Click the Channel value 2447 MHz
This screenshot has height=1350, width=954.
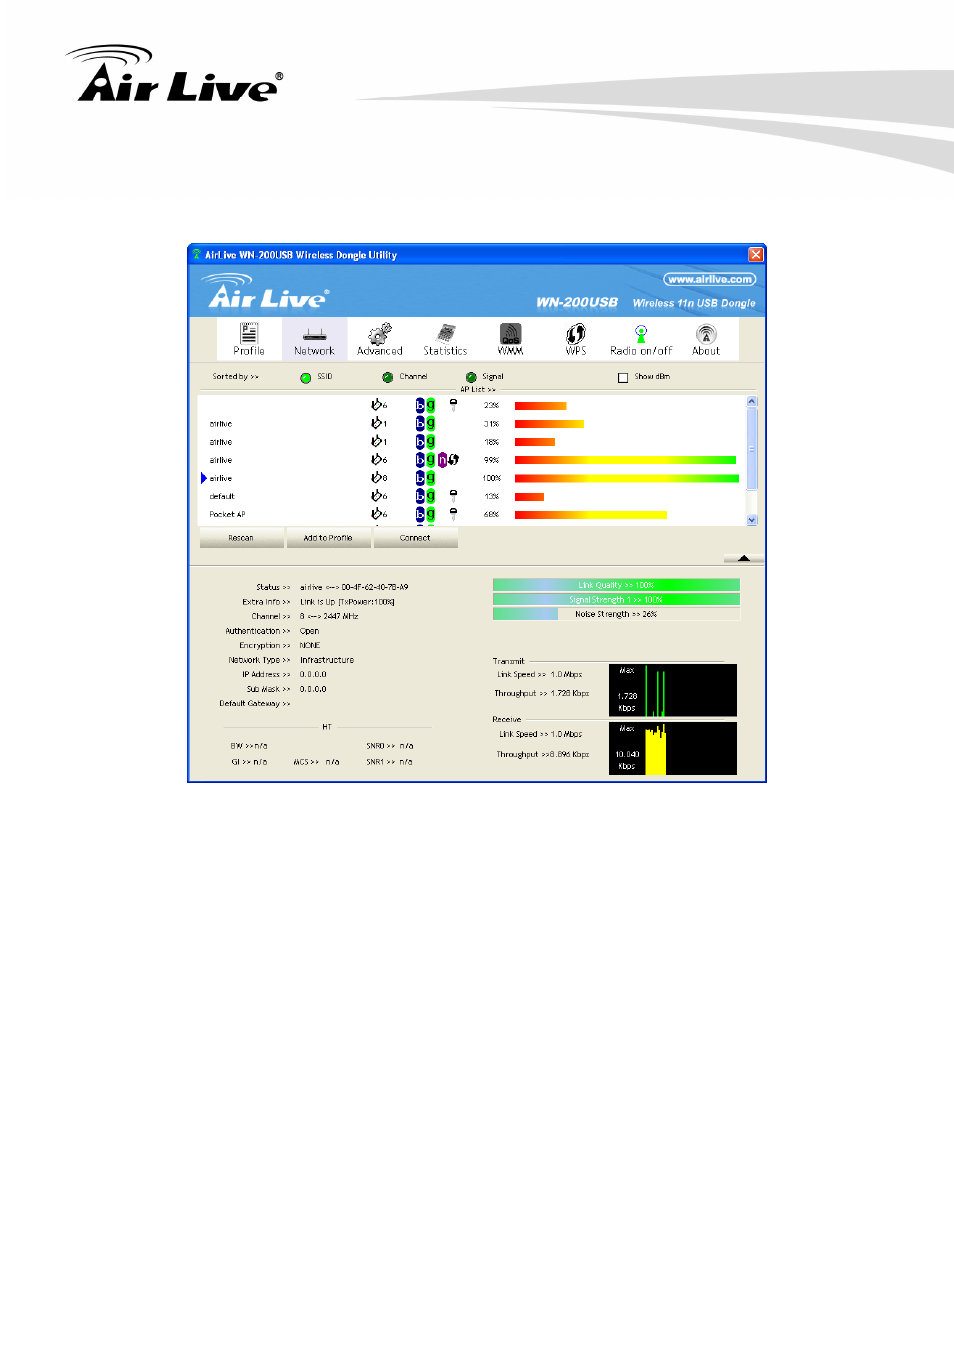coord(329,616)
